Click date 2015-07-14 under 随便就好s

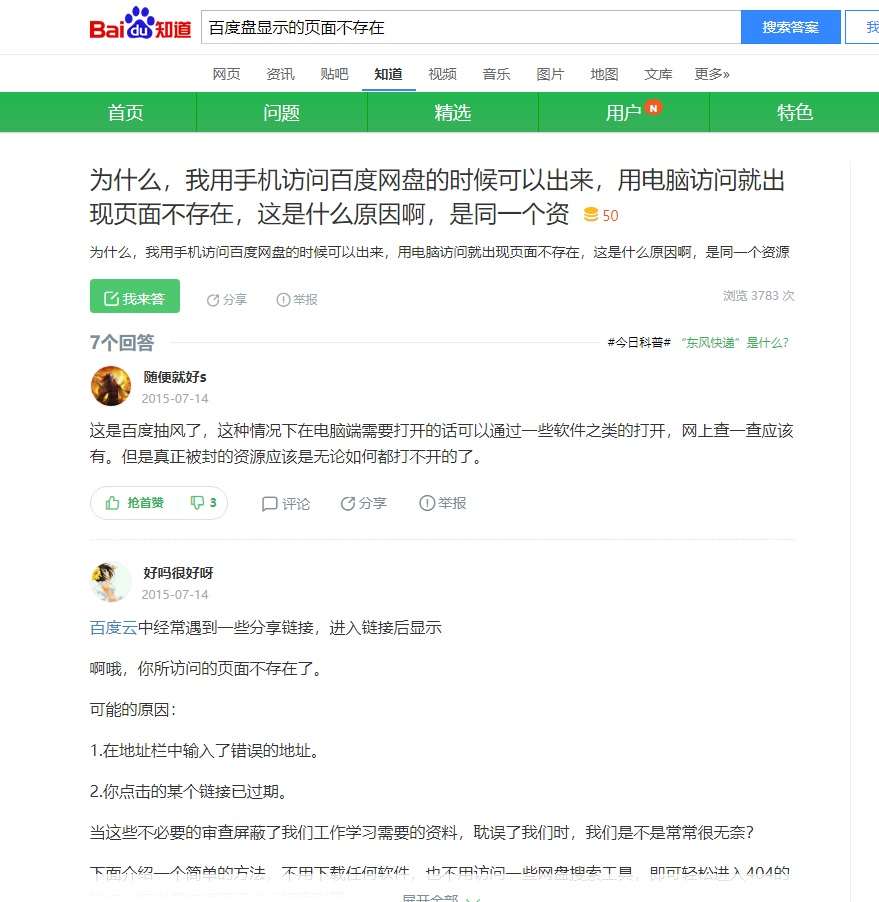pyautogui.click(x=175, y=399)
